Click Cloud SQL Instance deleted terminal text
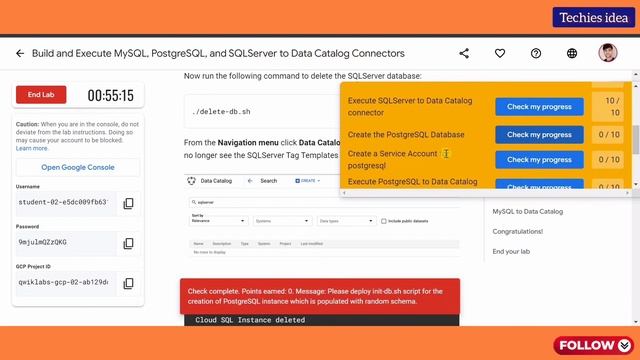The width and height of the screenshot is (640, 360). coord(250,320)
